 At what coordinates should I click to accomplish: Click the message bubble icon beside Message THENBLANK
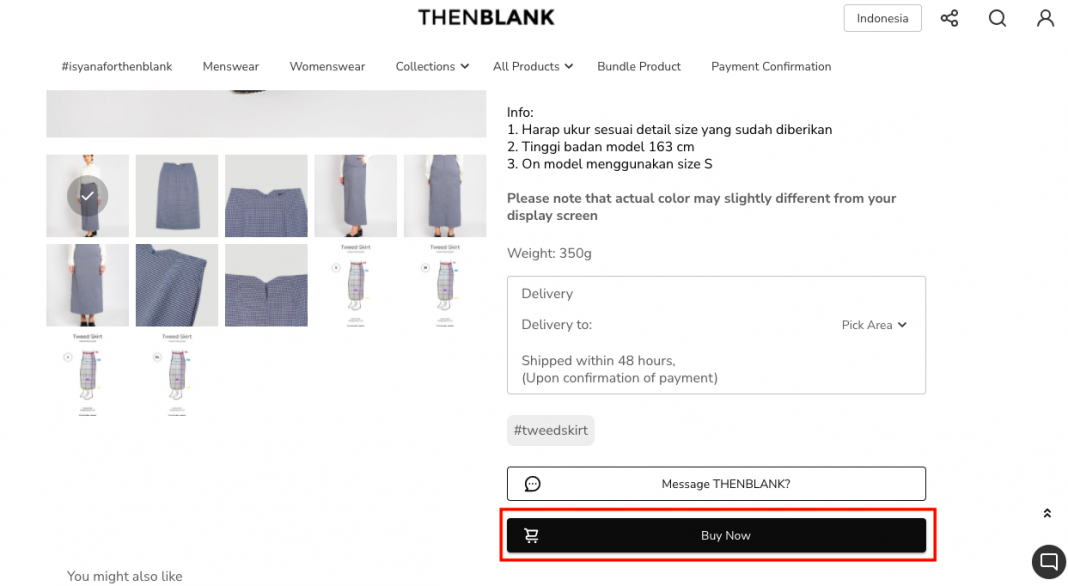click(533, 484)
